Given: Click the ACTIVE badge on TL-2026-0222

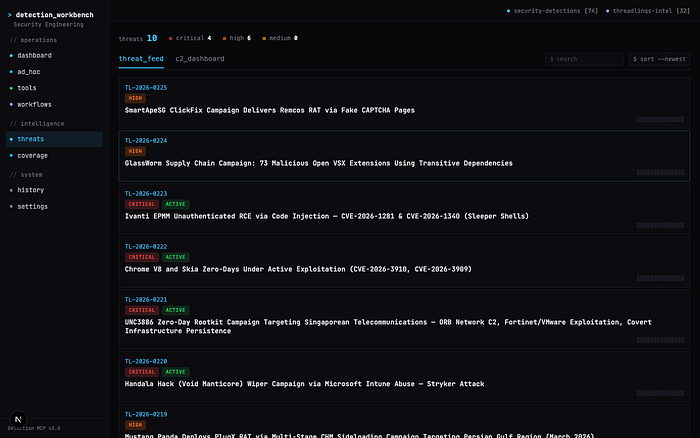Looking at the screenshot, I should pos(175,257).
